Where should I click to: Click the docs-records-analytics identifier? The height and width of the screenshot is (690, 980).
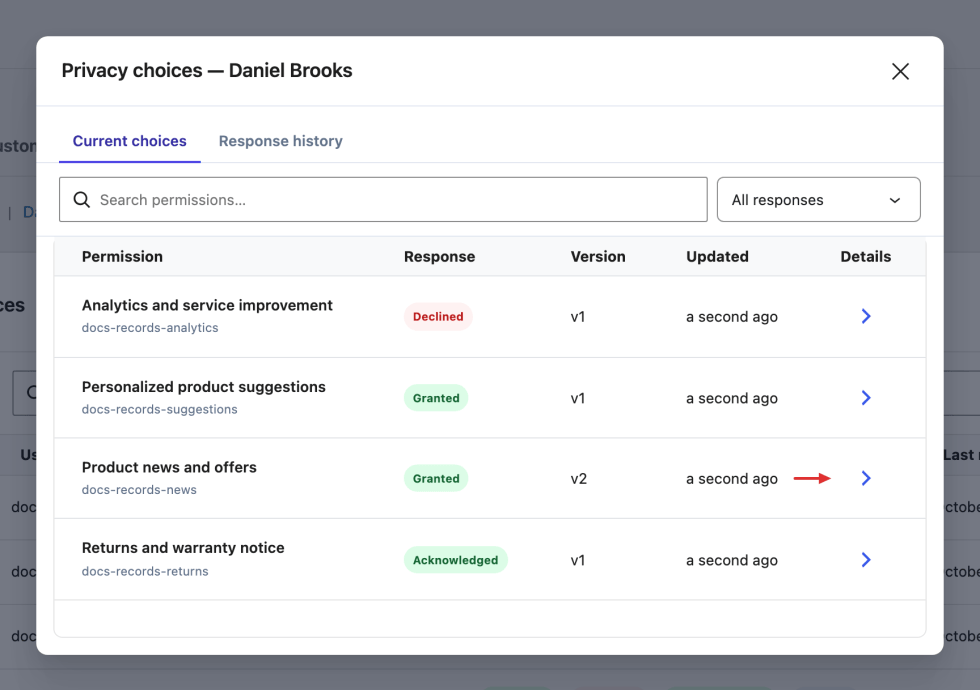[x=150, y=328]
